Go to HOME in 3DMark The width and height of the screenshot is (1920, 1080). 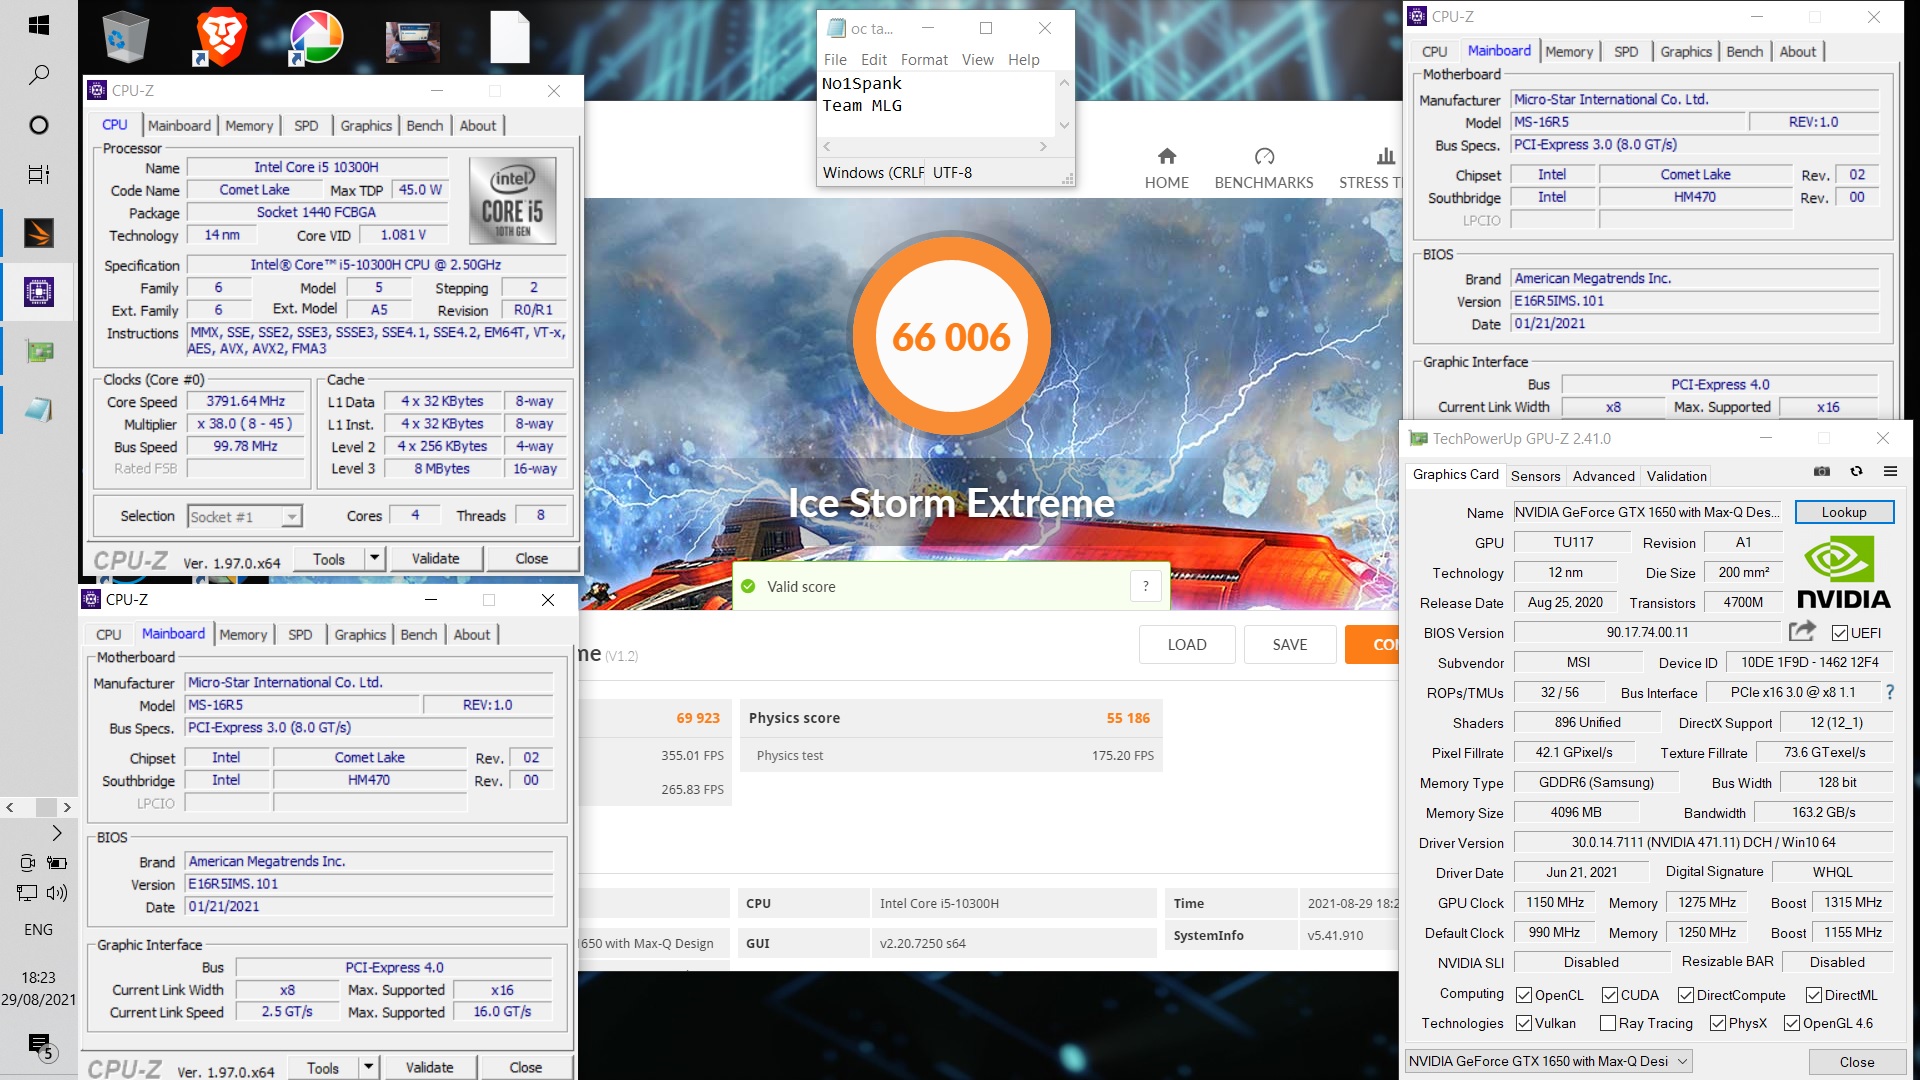click(1166, 169)
